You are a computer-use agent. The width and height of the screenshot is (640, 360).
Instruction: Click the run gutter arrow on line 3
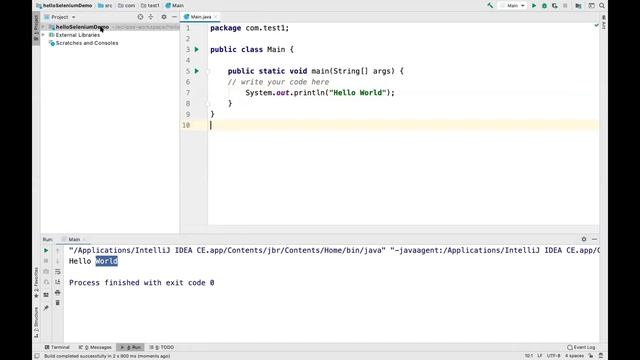click(197, 49)
